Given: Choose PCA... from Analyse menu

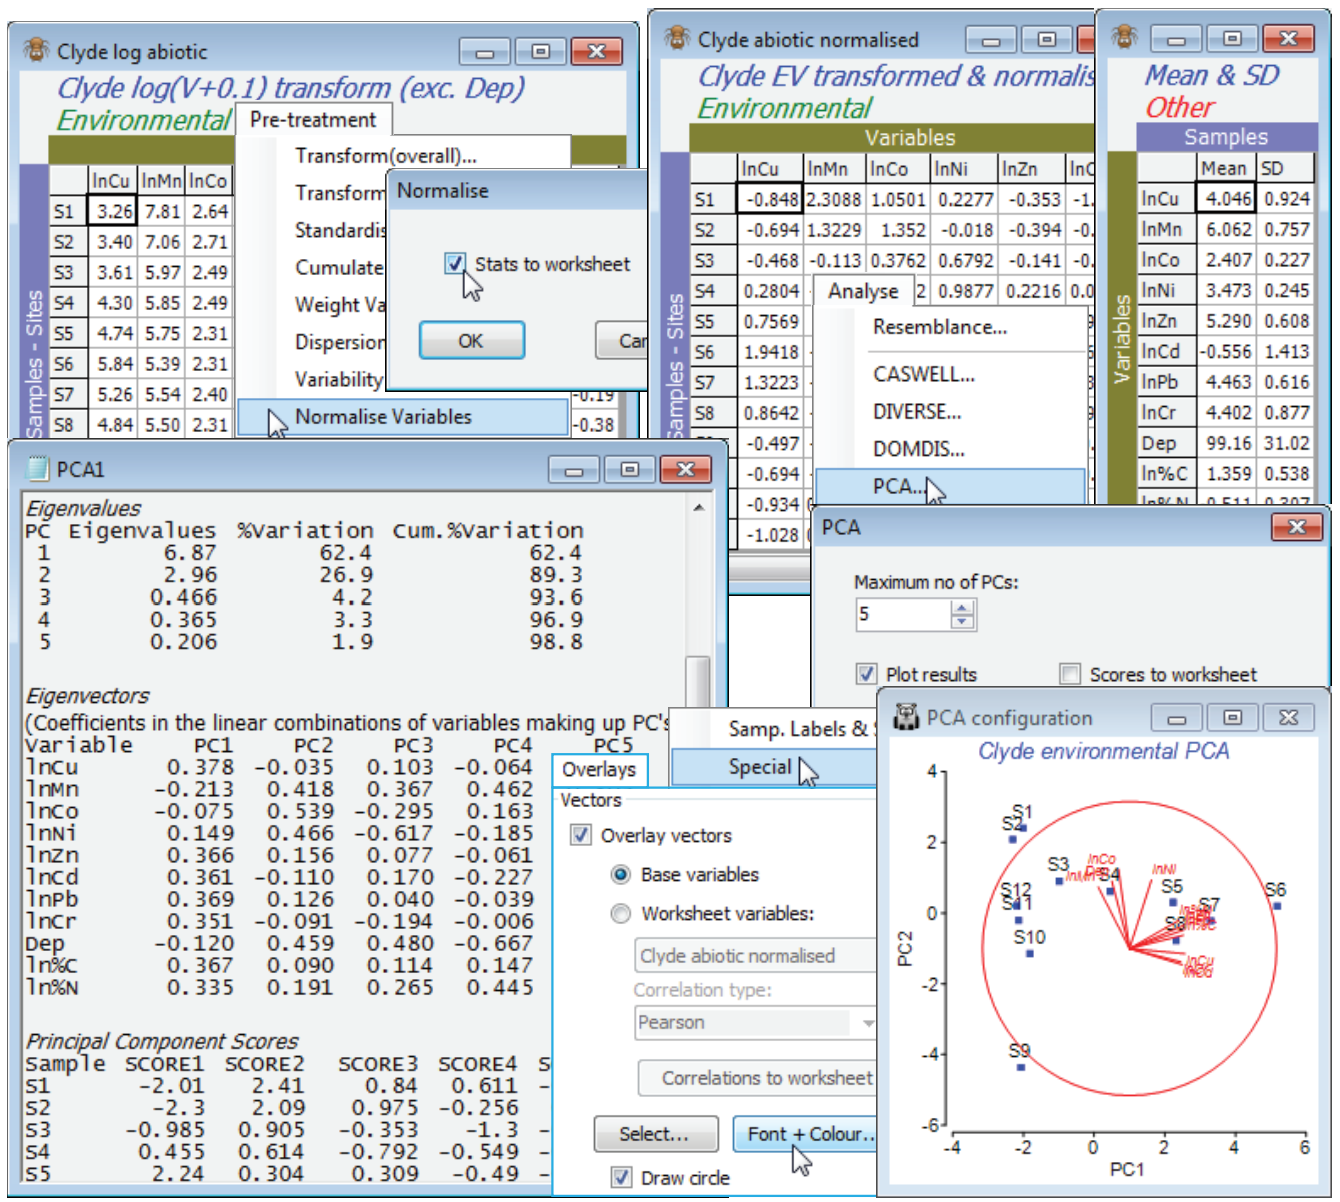Looking at the screenshot, I should pyautogui.click(x=950, y=487).
